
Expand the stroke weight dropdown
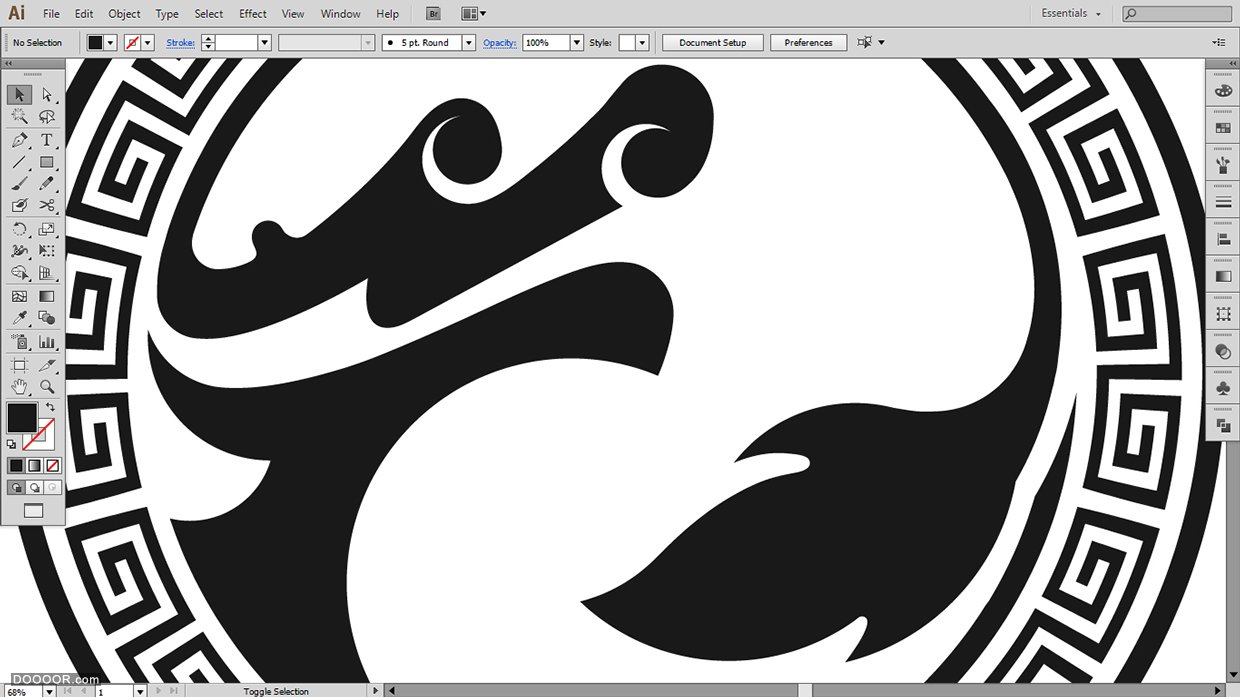coord(265,43)
